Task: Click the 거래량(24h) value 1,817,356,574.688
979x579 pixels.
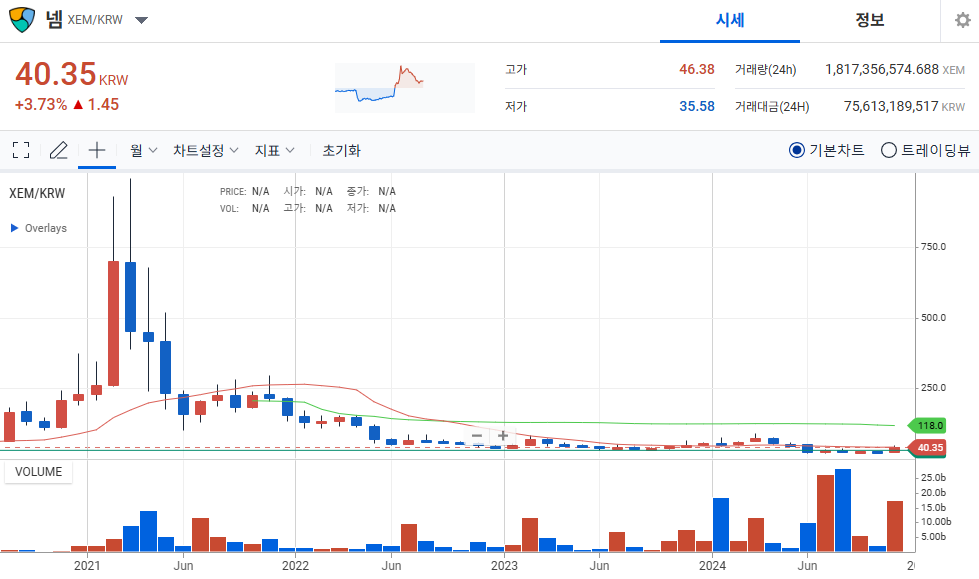Action: [x=882, y=69]
